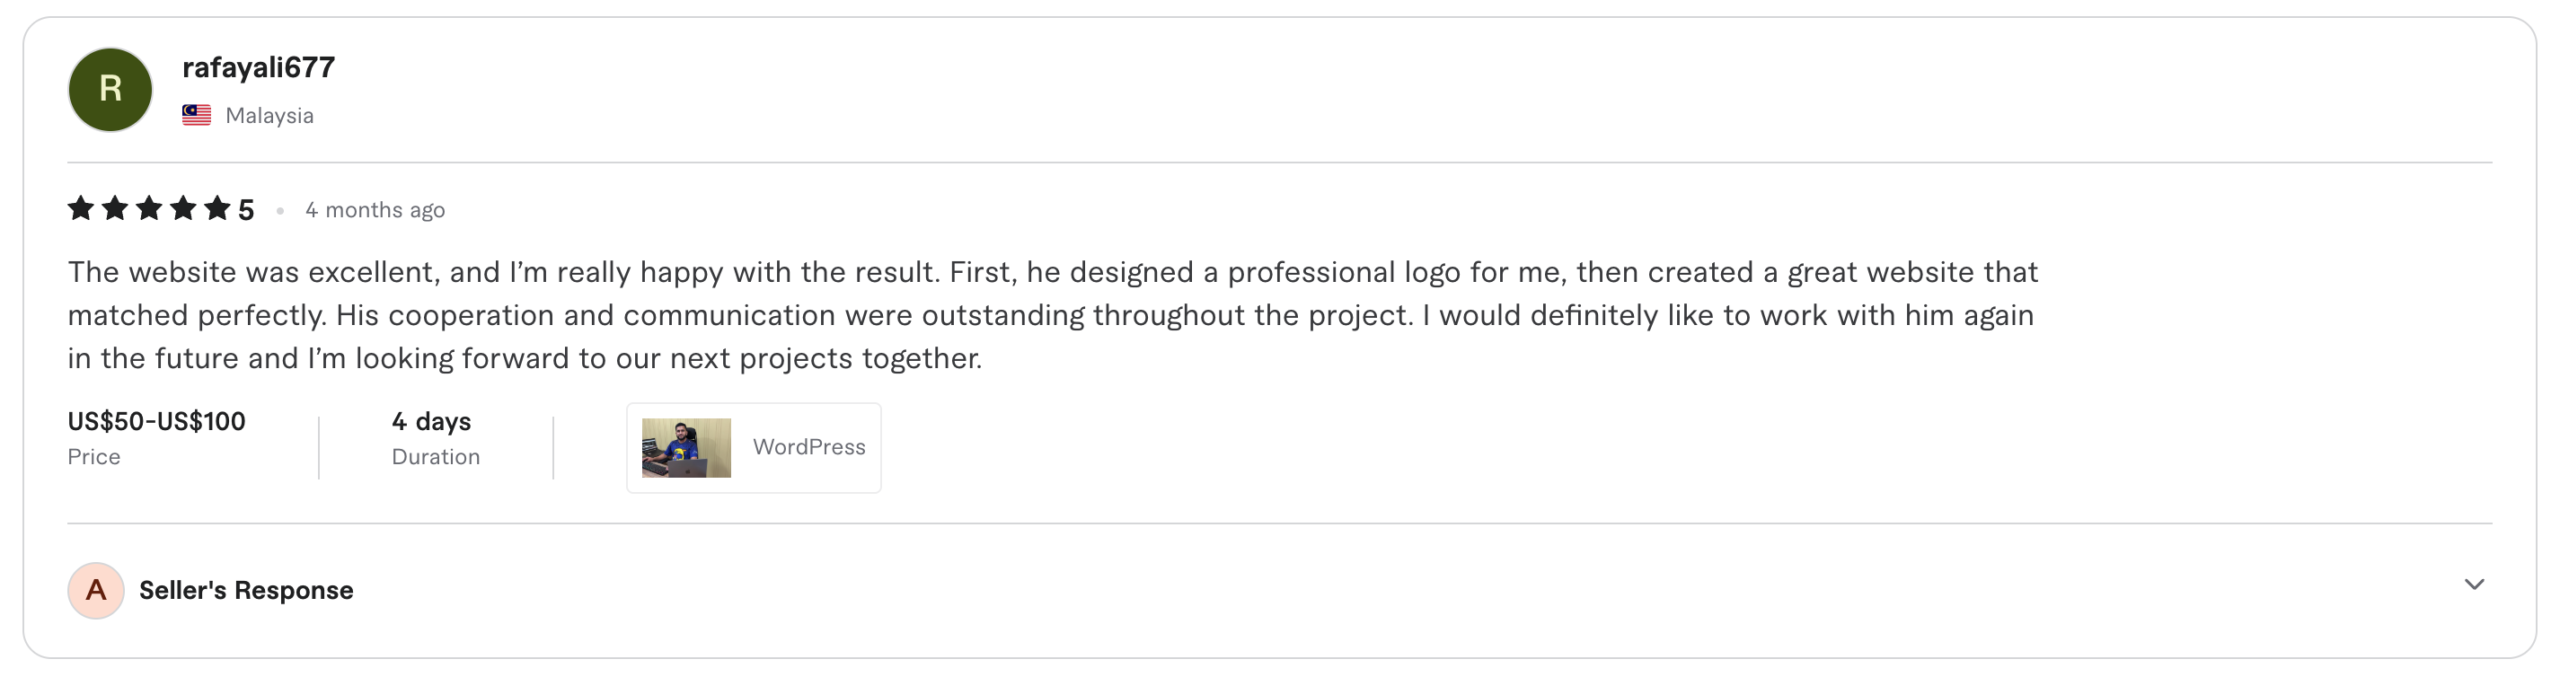Click the seller's A avatar icon
Screen dimensions: 2560x677
[x=96, y=590]
